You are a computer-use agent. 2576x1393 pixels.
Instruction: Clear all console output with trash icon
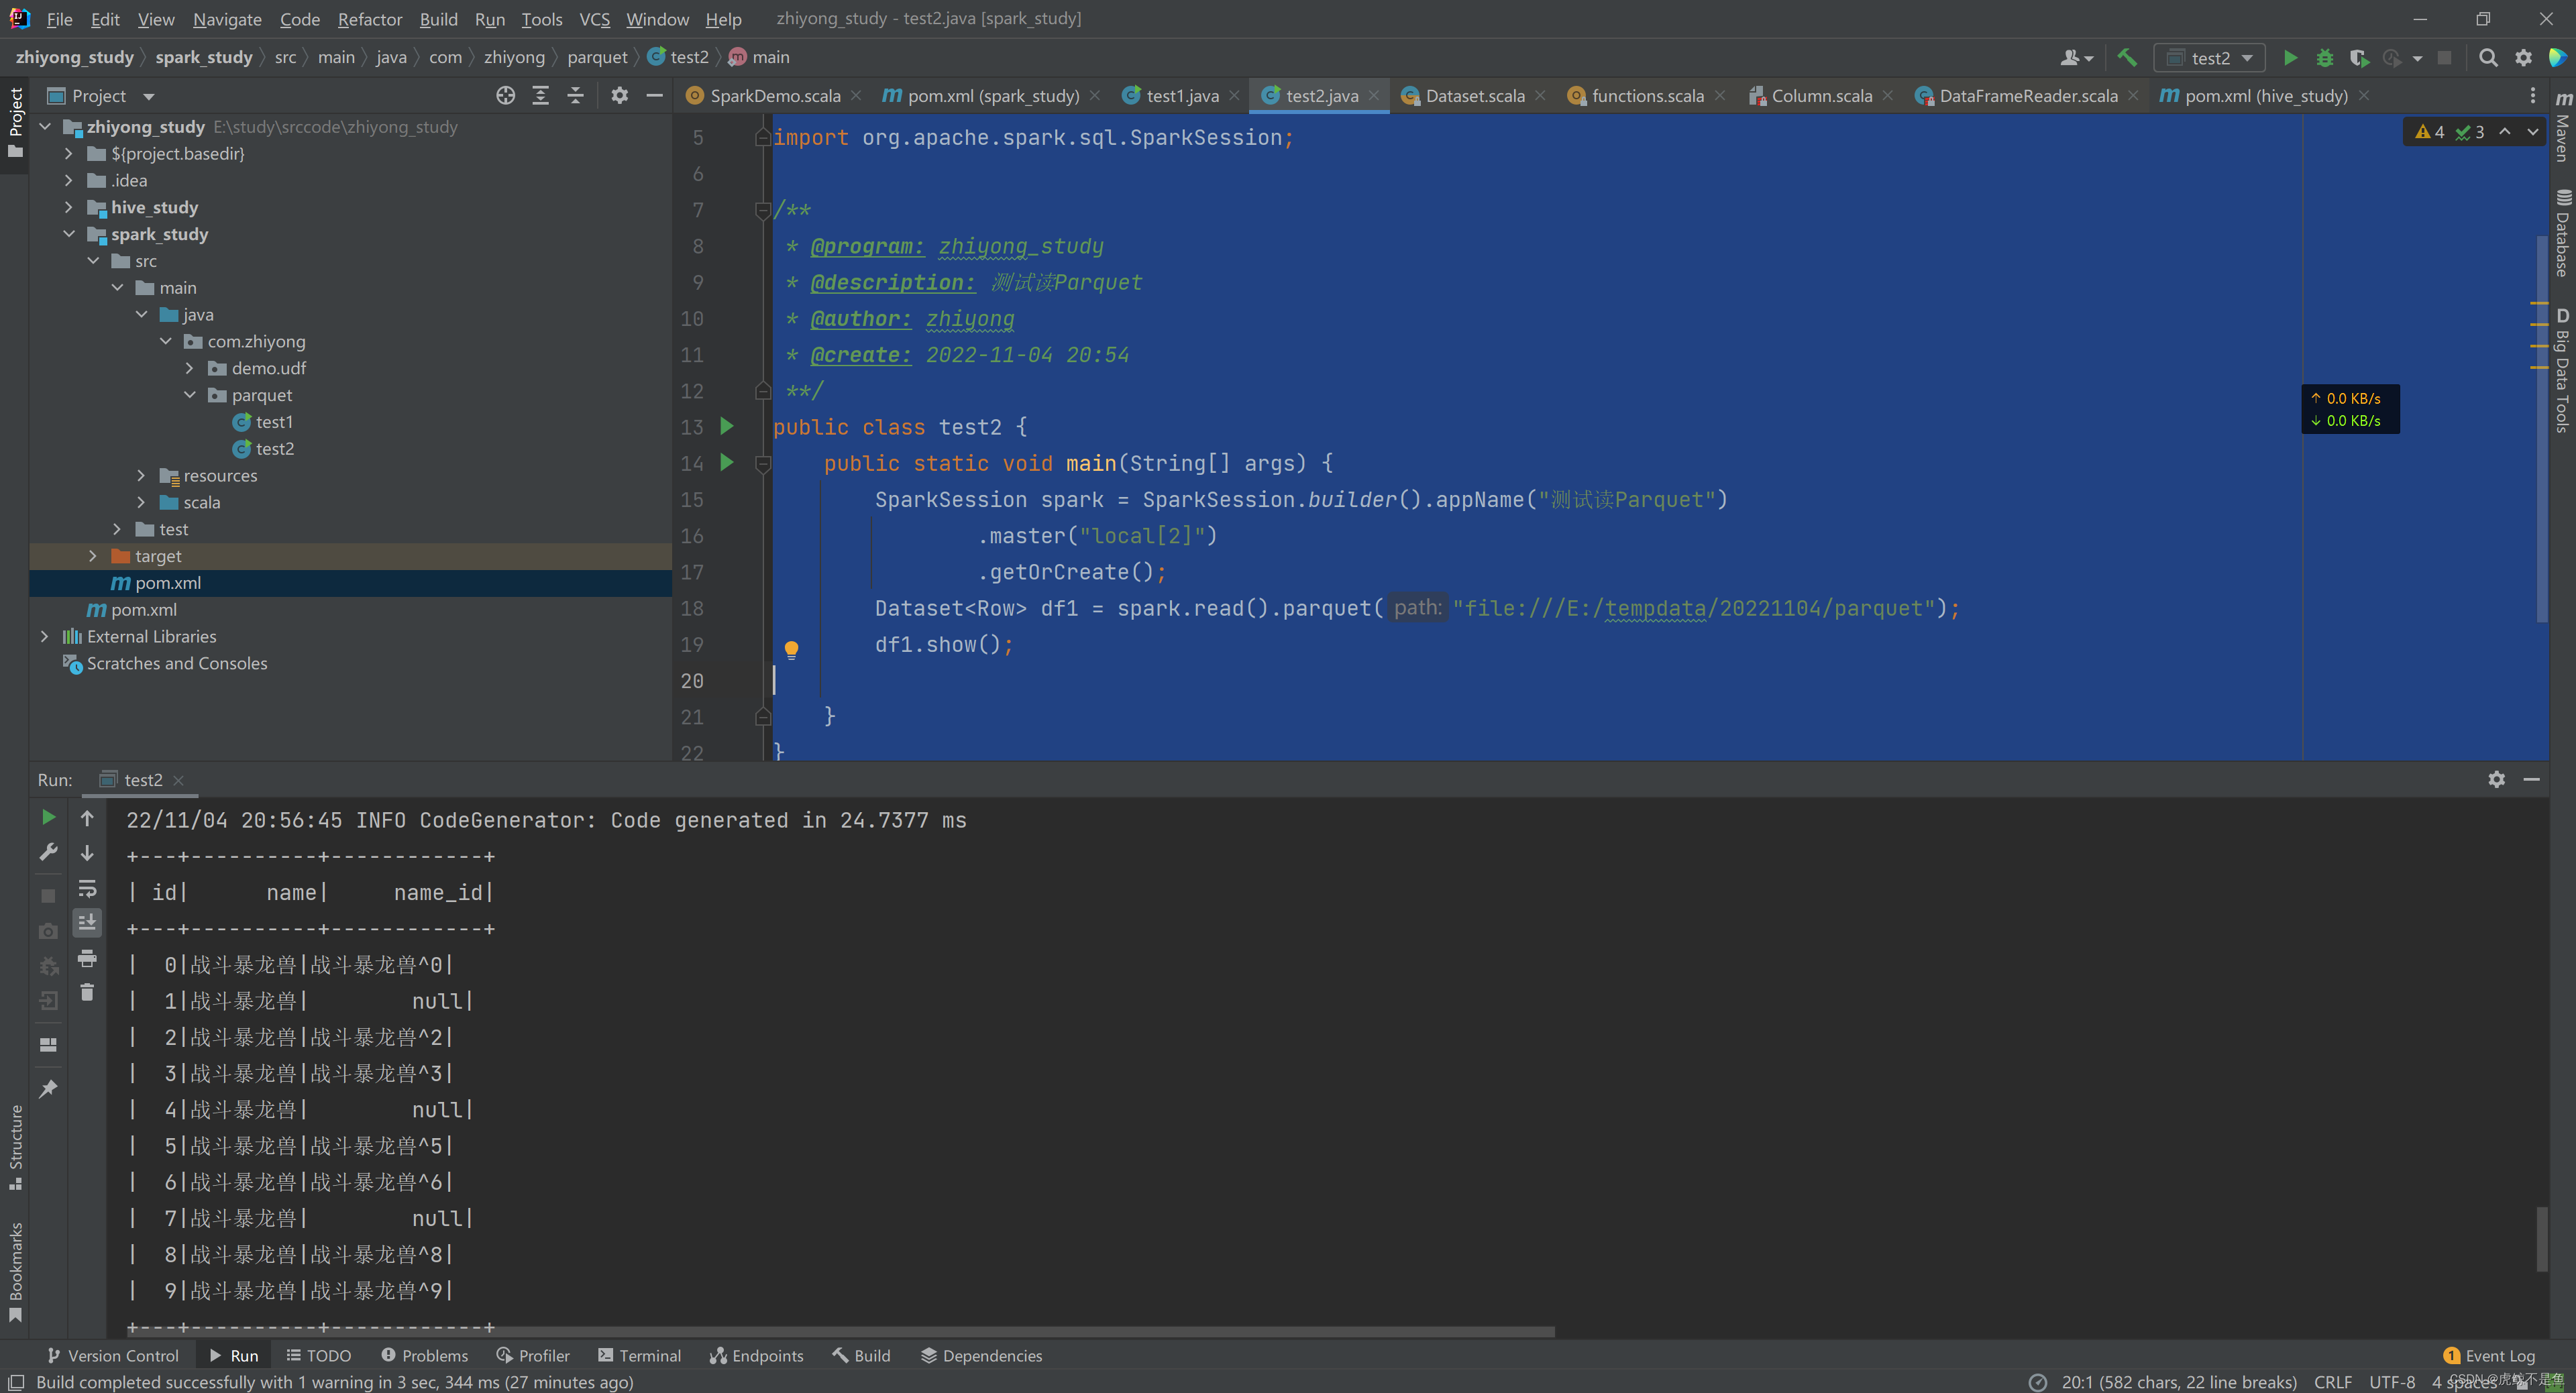pyautogui.click(x=87, y=991)
